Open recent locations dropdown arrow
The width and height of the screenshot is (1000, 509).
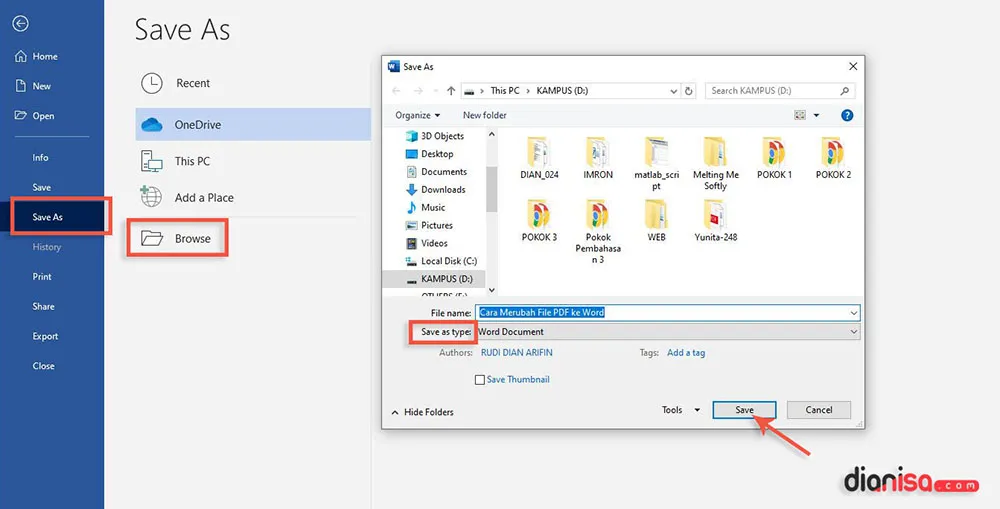pos(436,91)
